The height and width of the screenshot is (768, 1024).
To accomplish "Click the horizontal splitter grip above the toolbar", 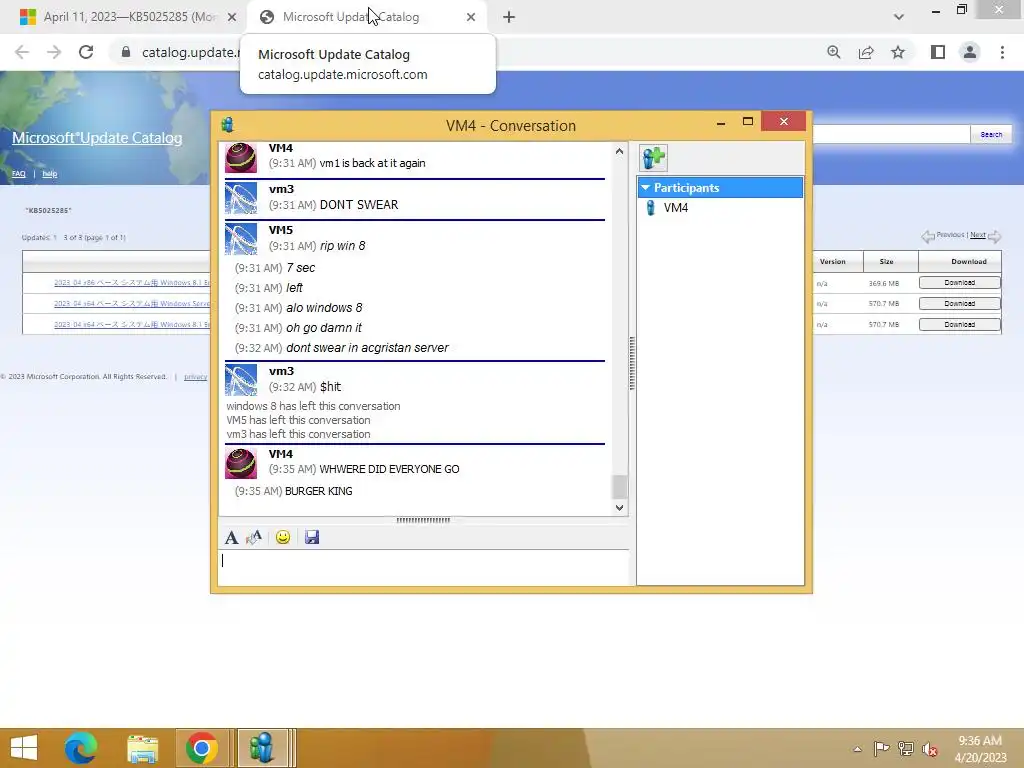I will (423, 520).
